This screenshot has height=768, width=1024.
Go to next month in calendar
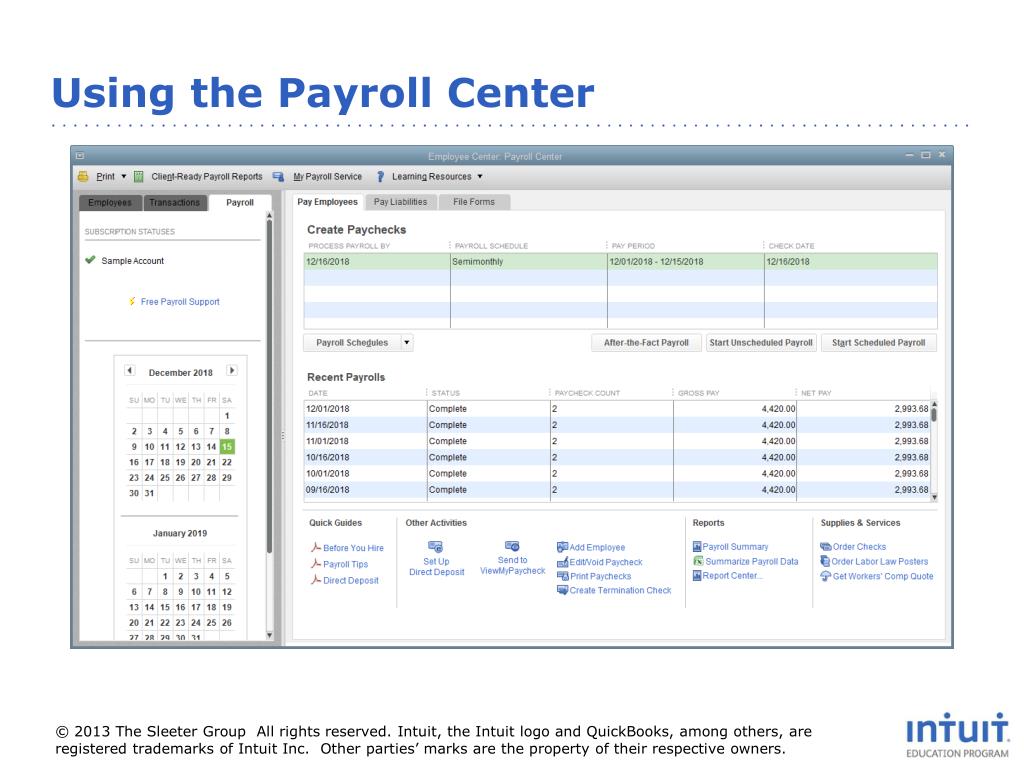231,370
